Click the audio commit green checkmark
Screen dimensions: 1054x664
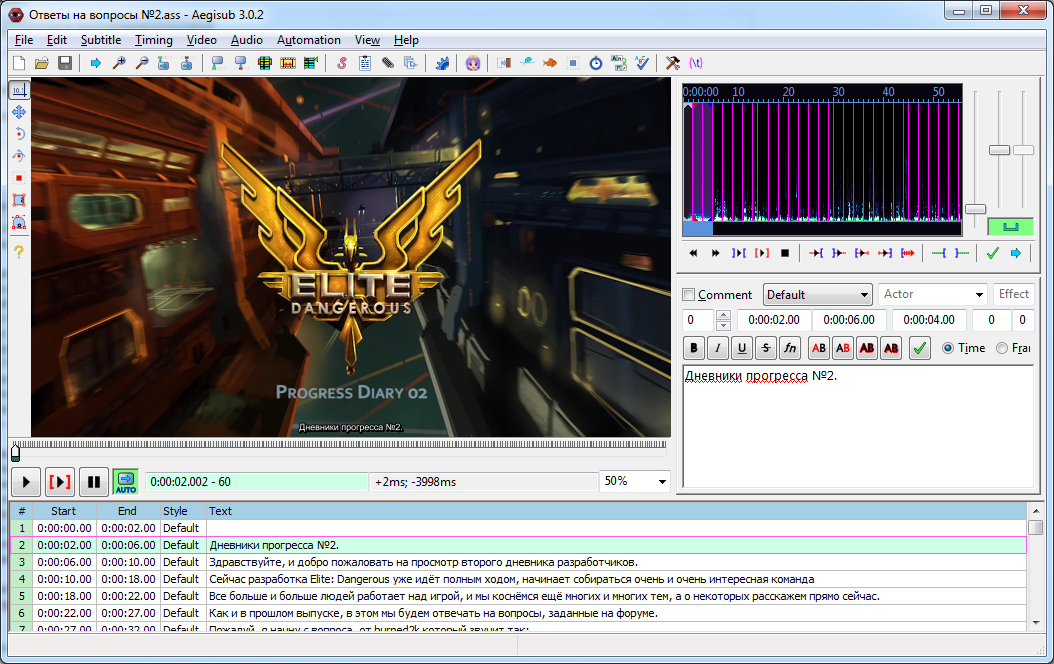(x=992, y=253)
